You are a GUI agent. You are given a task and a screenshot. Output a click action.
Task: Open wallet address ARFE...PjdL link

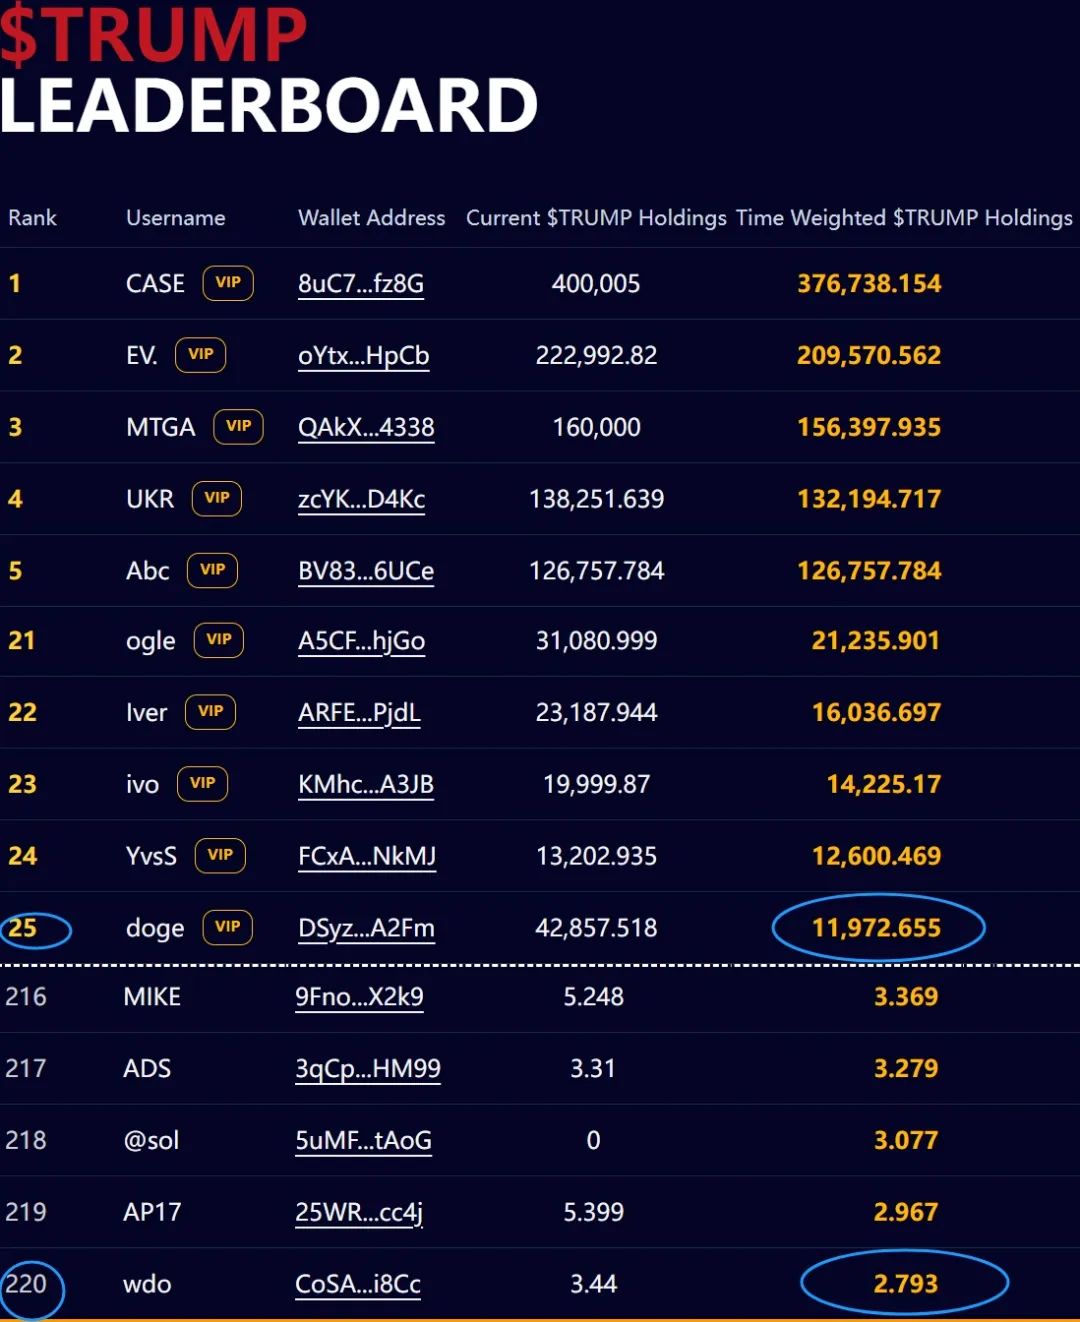point(359,714)
